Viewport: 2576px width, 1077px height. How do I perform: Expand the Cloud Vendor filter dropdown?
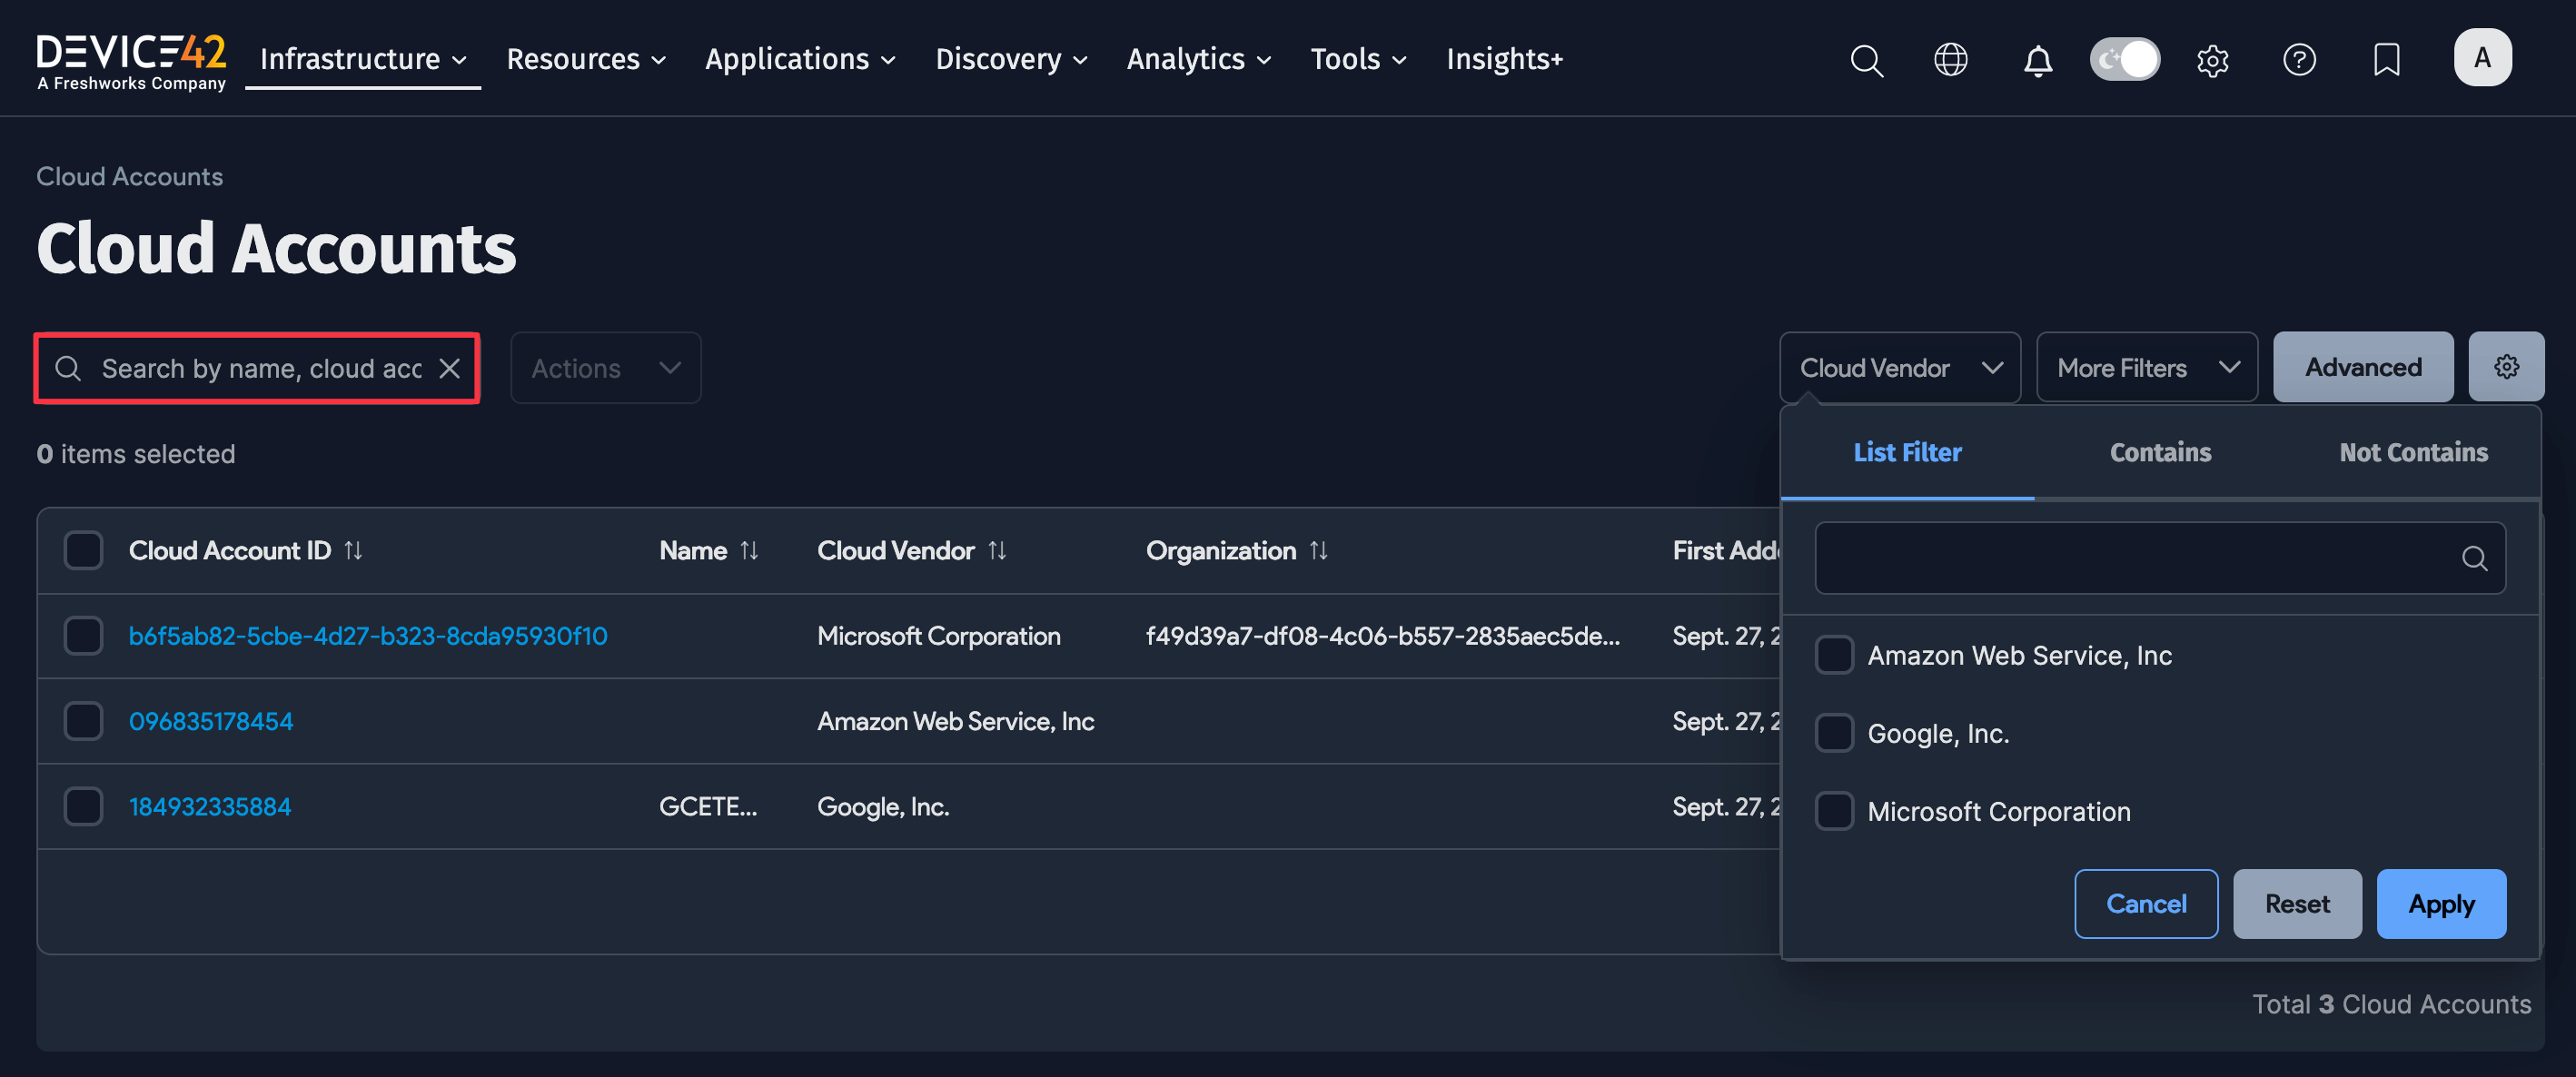tap(1899, 367)
